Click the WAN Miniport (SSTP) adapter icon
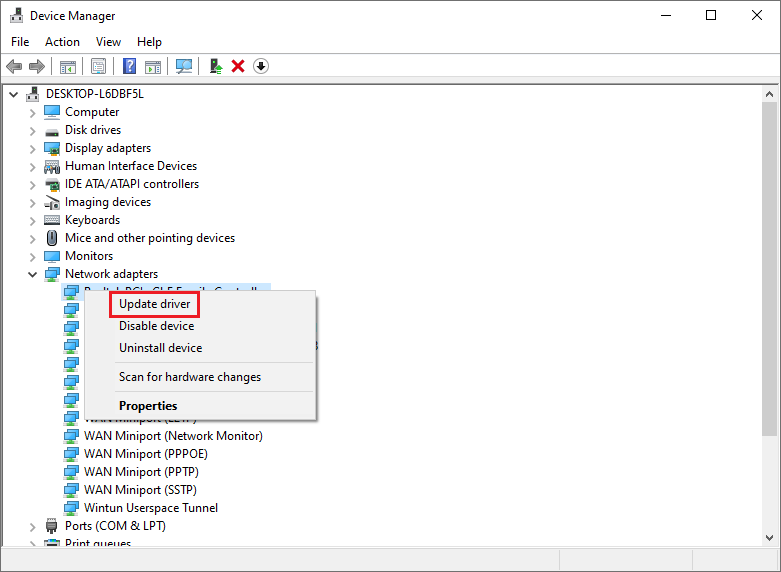Screen dimensions: 781x572 tap(71, 490)
